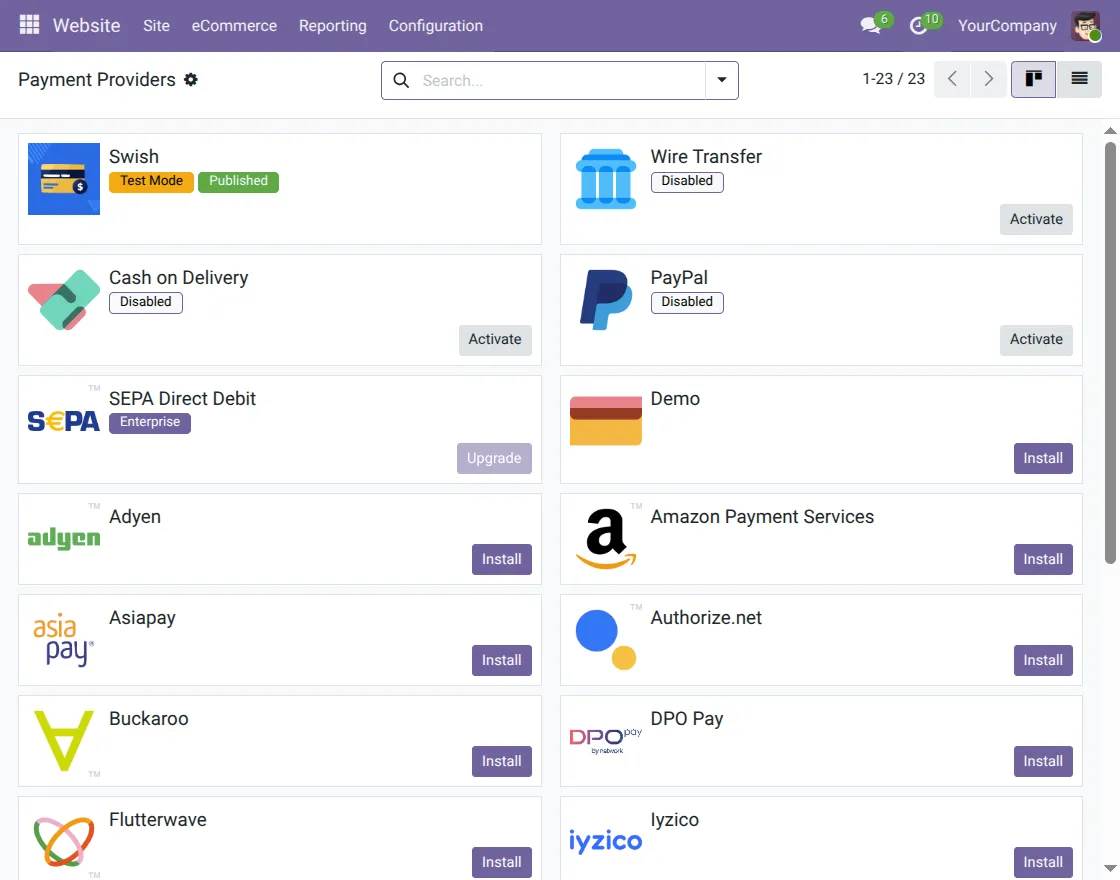Click the scrollbar up arrow
The image size is (1120, 880).
point(1110,131)
